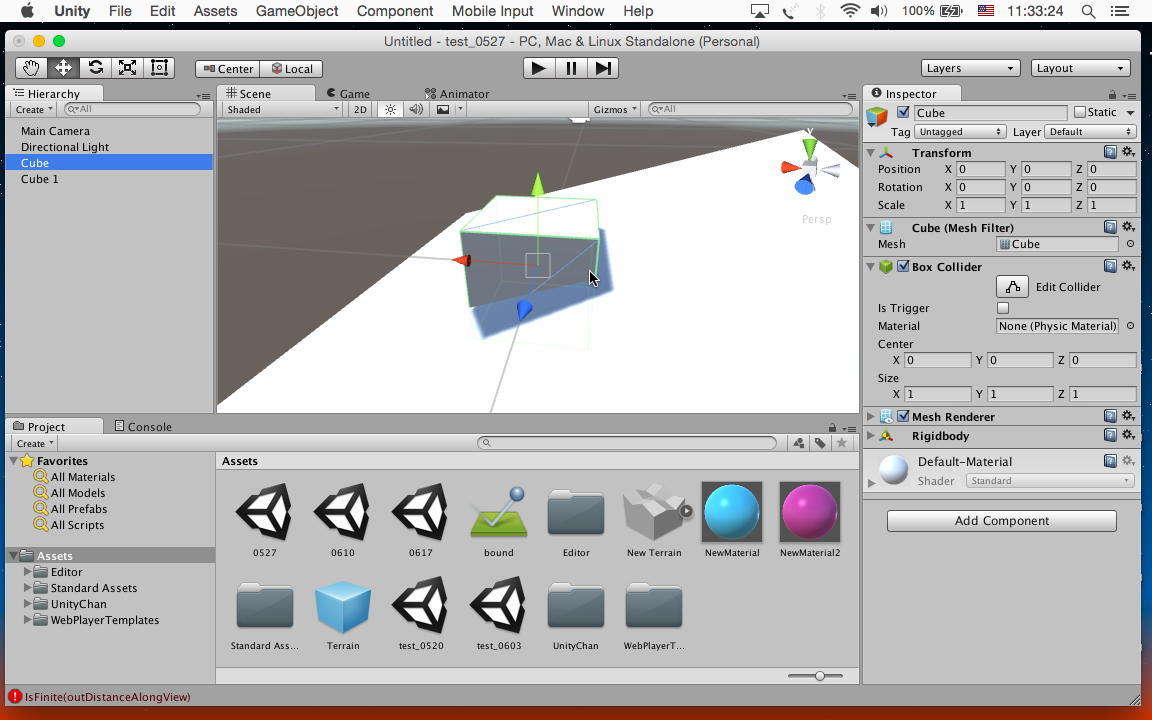Viewport: 1152px width, 720px height.
Task: Toggle scene audio speaker icon
Action: [x=416, y=109]
